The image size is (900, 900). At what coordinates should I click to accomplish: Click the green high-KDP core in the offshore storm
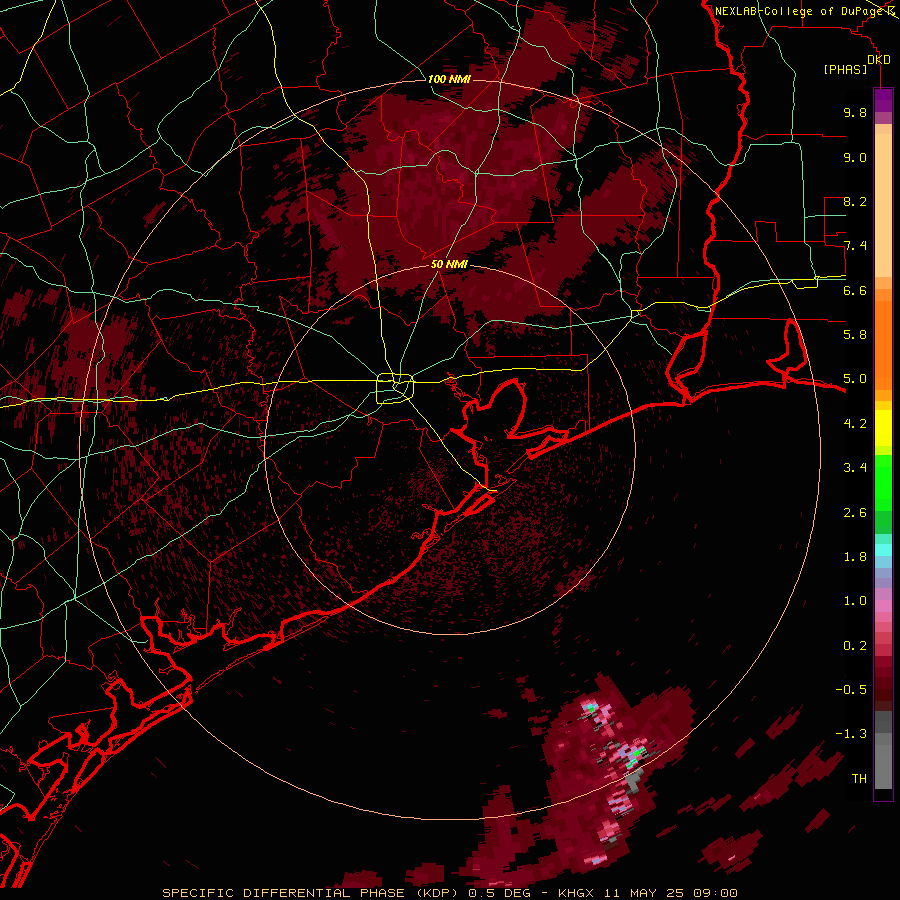pyautogui.click(x=634, y=757)
